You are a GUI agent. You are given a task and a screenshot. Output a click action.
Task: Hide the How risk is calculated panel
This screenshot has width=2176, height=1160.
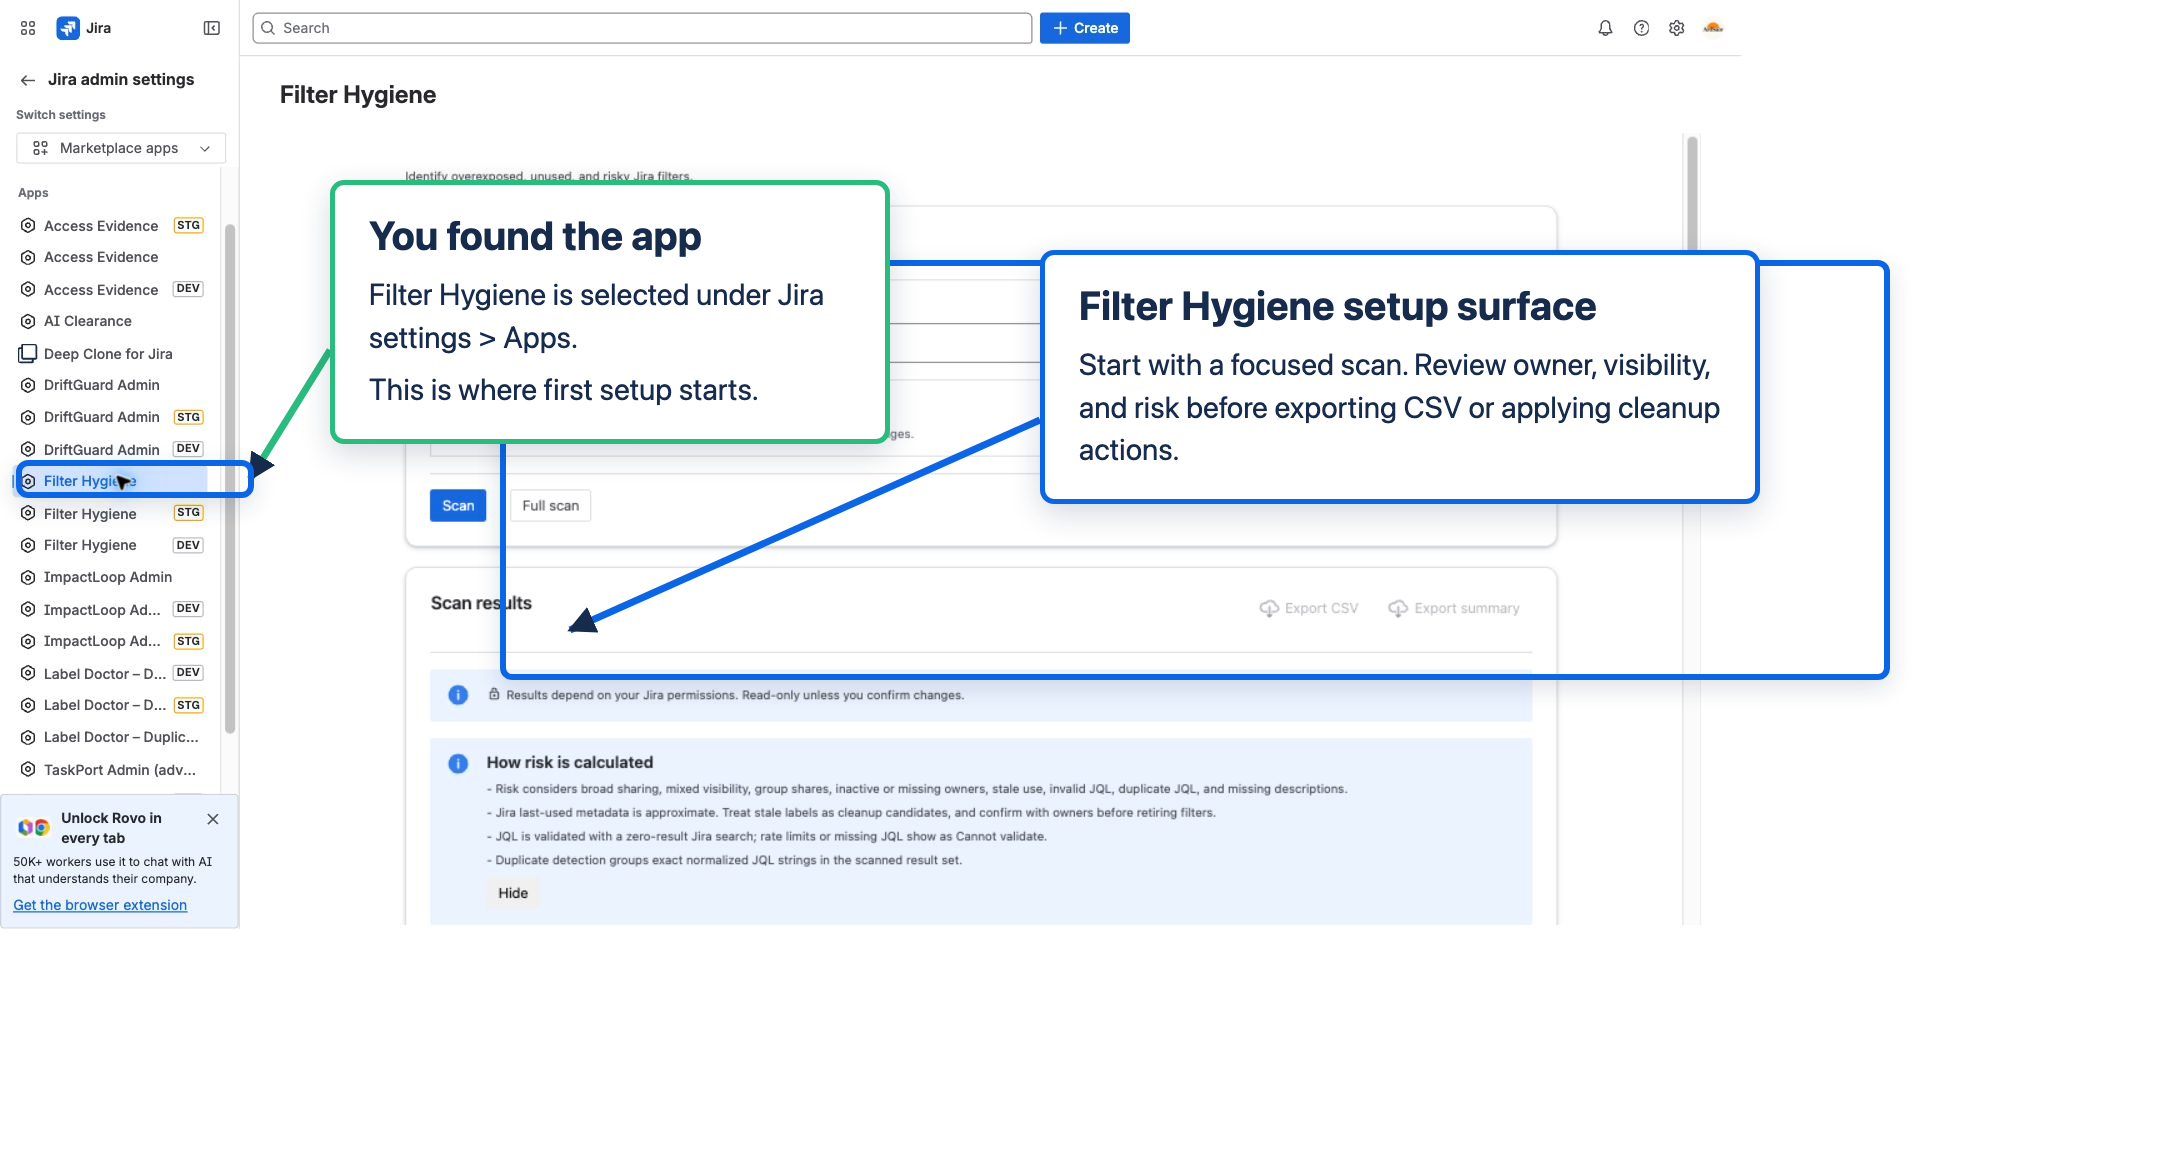pyautogui.click(x=513, y=893)
